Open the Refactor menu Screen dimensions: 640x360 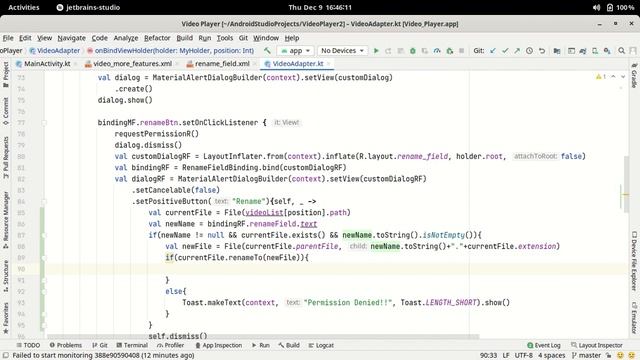point(157,38)
